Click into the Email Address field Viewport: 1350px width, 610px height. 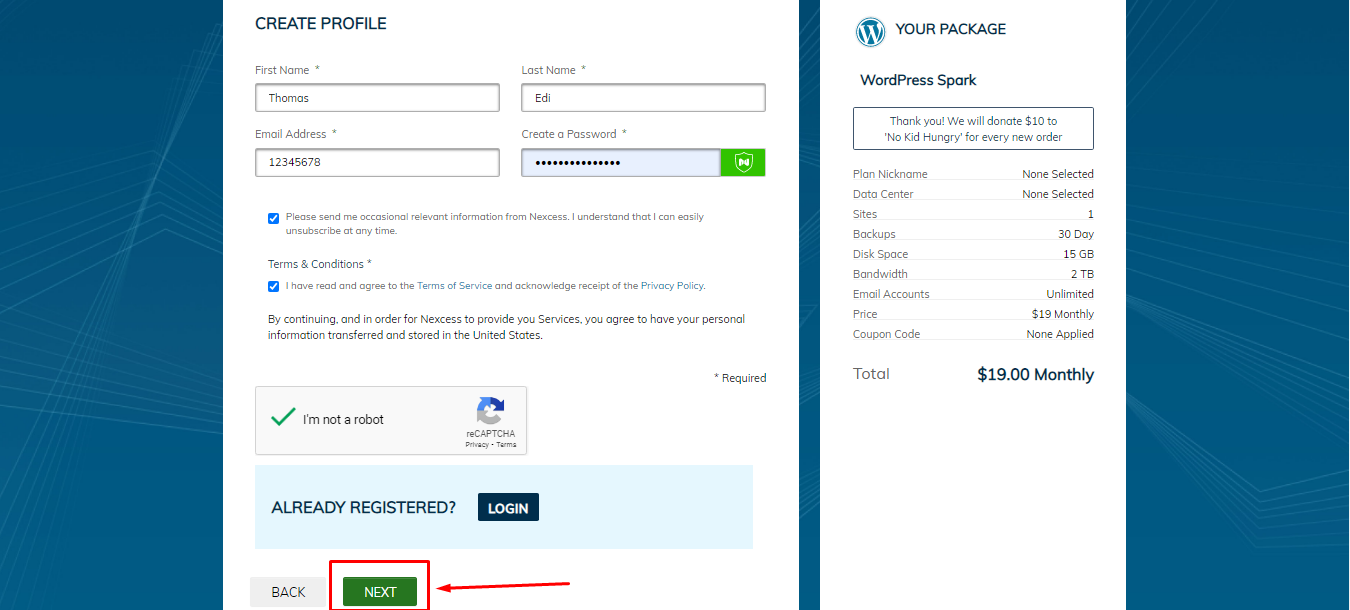(377, 162)
